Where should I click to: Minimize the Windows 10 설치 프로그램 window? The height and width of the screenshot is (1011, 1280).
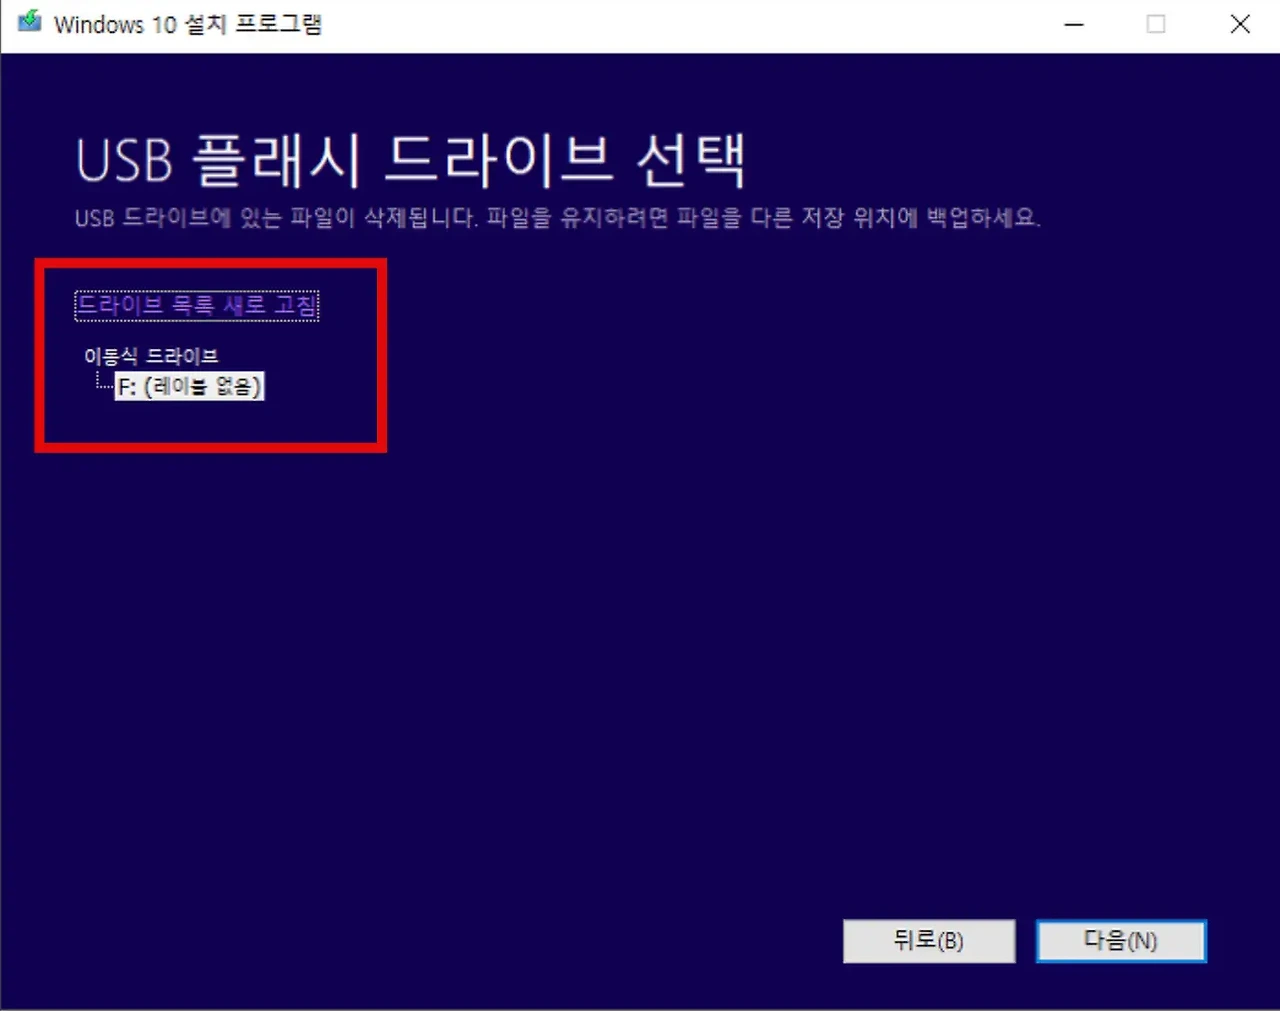tap(1073, 23)
